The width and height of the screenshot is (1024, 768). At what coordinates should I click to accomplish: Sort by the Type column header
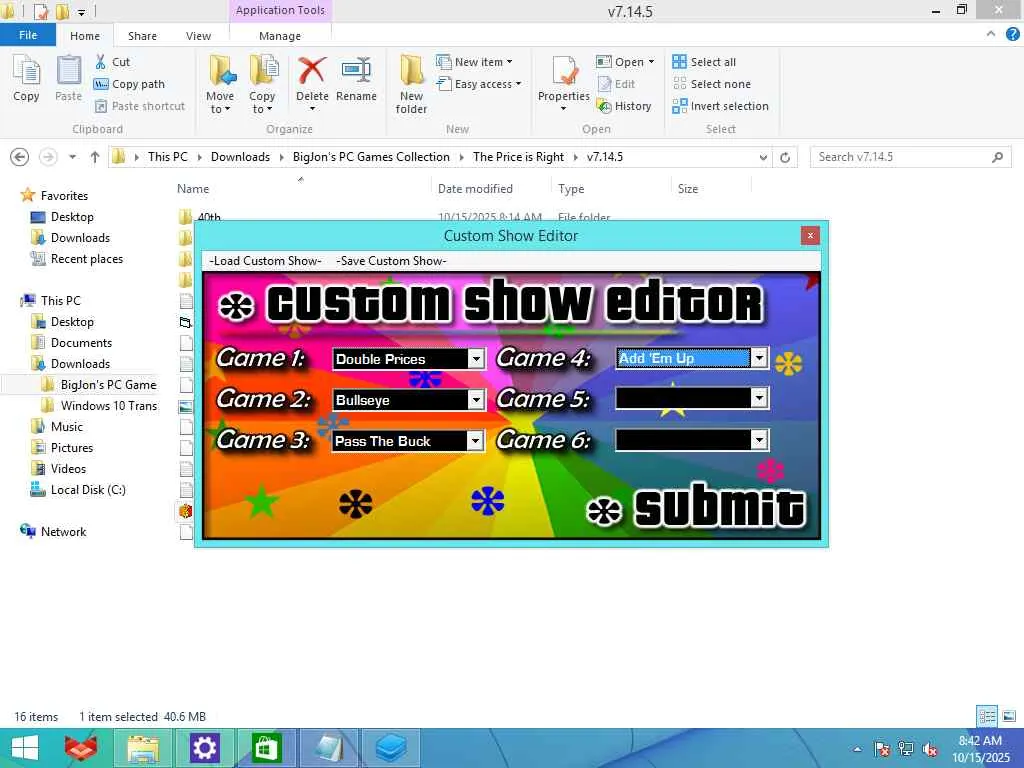click(571, 189)
